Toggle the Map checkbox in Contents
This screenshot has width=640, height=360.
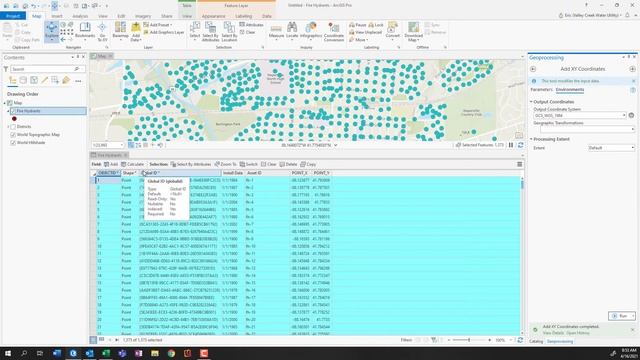[10, 103]
